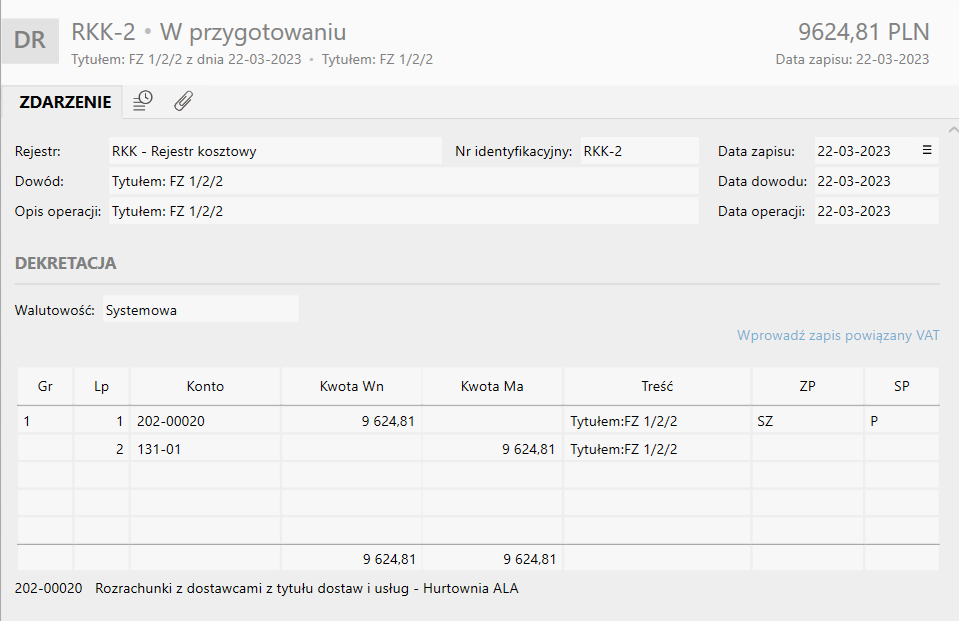959x621 pixels.
Task: Set the Data dowodu field value
Action: coord(876,181)
